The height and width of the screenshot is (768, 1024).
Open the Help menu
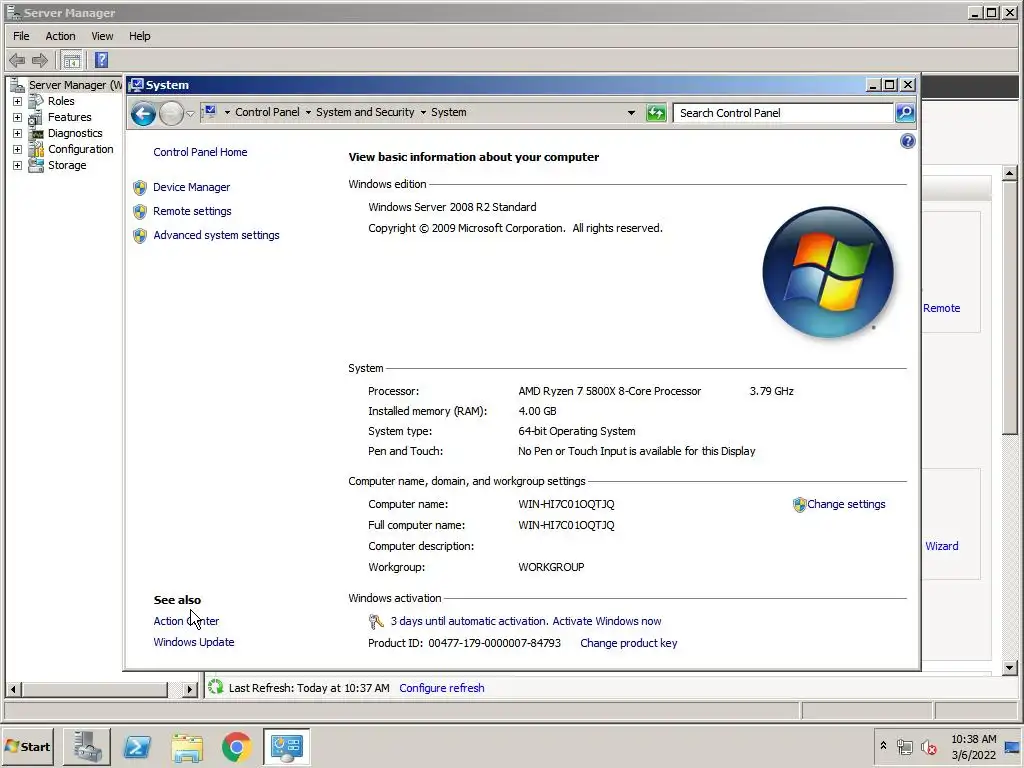[139, 36]
